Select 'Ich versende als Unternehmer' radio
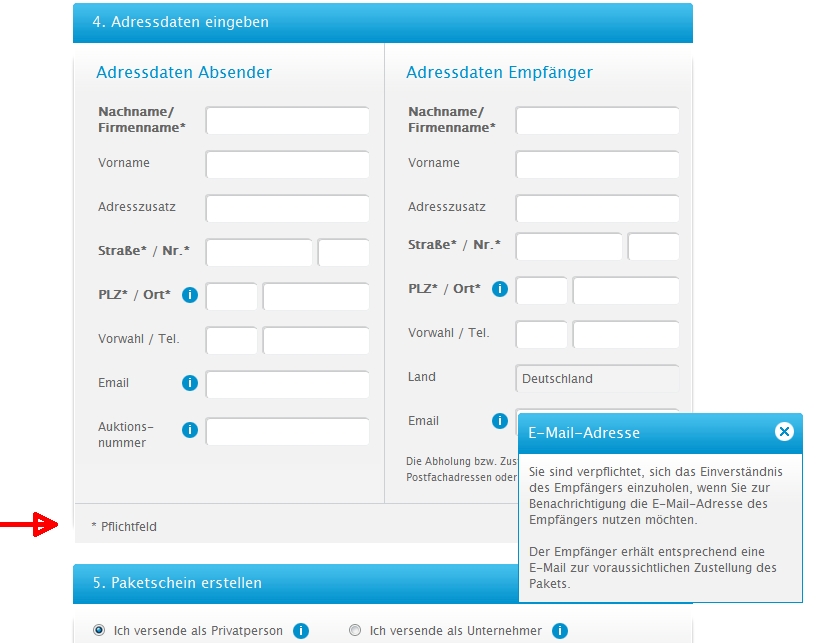Viewport: 816px width, 643px height. (355, 630)
